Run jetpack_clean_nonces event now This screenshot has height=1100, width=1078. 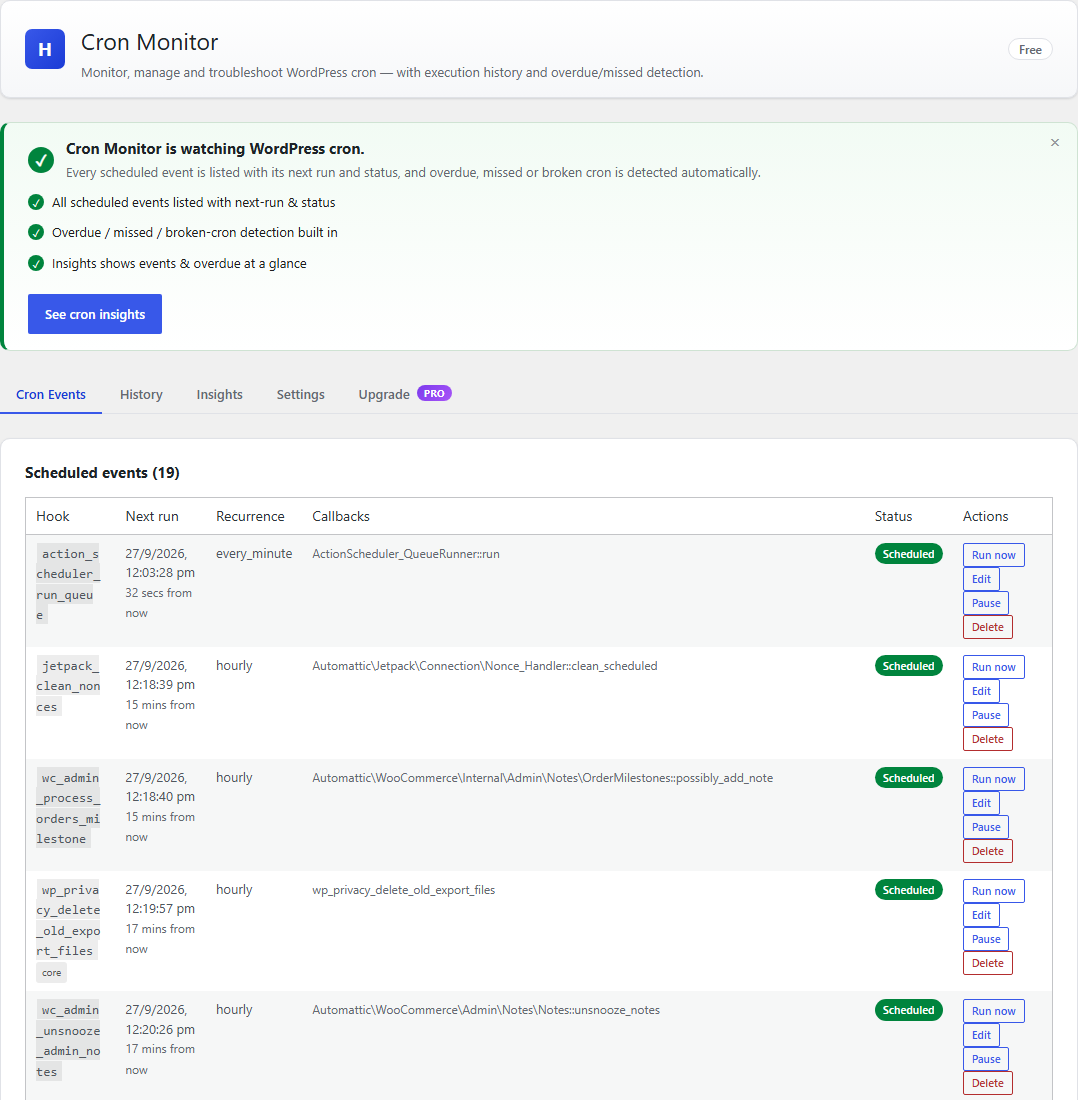pos(993,667)
